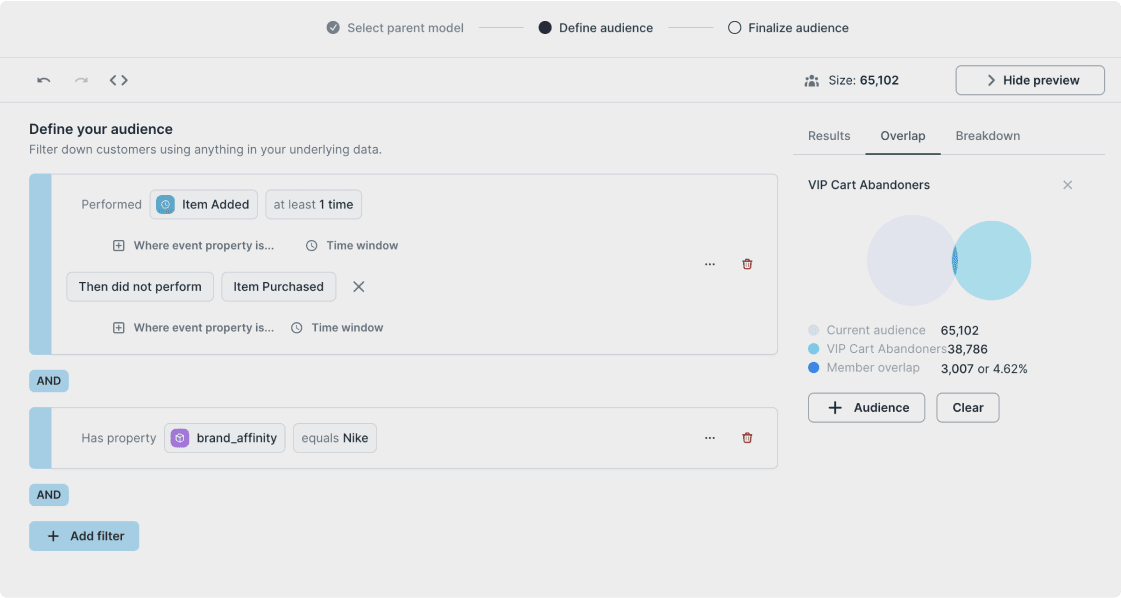This screenshot has width=1121, height=598.
Task: Switch to the Results tab
Action: [829, 136]
